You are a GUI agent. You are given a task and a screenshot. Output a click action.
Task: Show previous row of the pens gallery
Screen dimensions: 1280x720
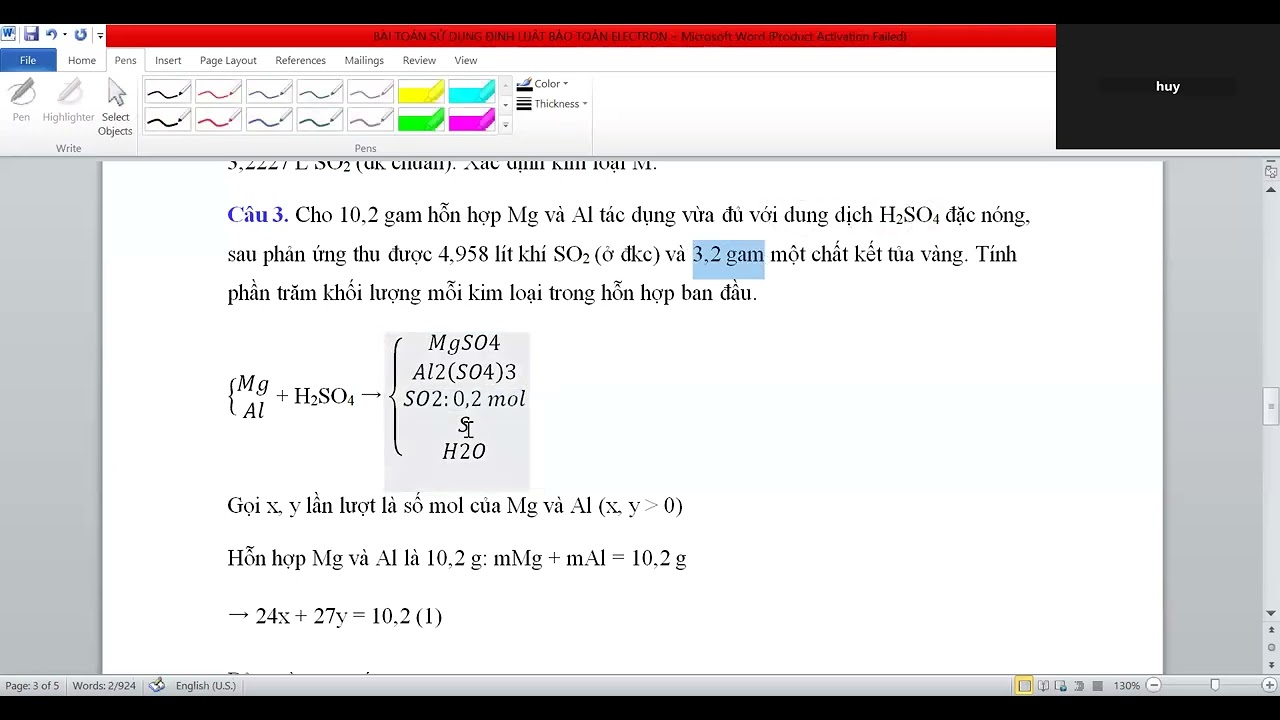[x=505, y=86]
